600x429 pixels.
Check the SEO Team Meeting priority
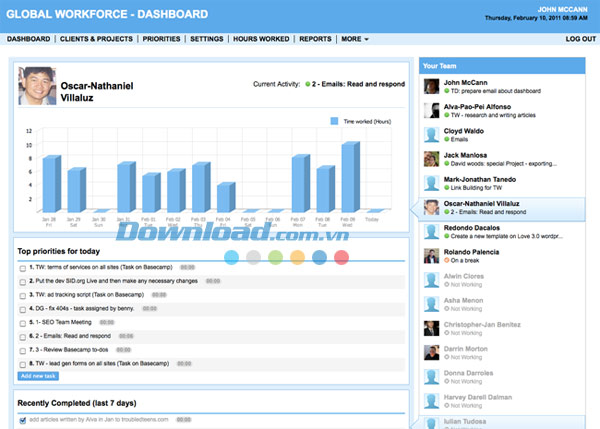coord(23,323)
